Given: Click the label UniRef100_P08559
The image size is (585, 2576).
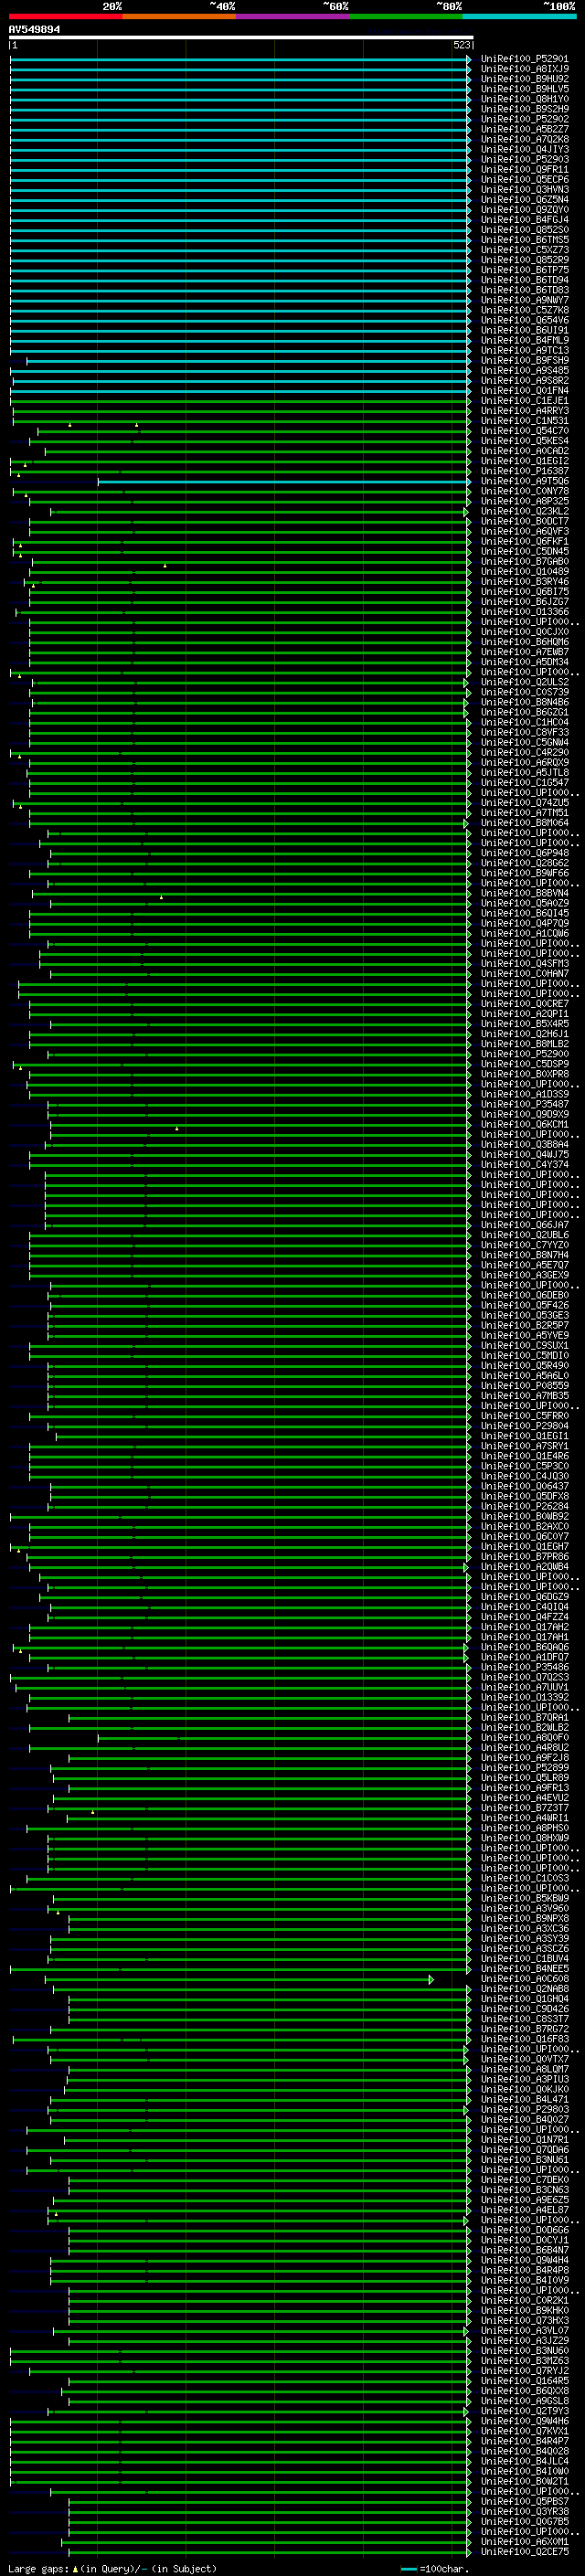Looking at the screenshot, I should (x=525, y=1385).
